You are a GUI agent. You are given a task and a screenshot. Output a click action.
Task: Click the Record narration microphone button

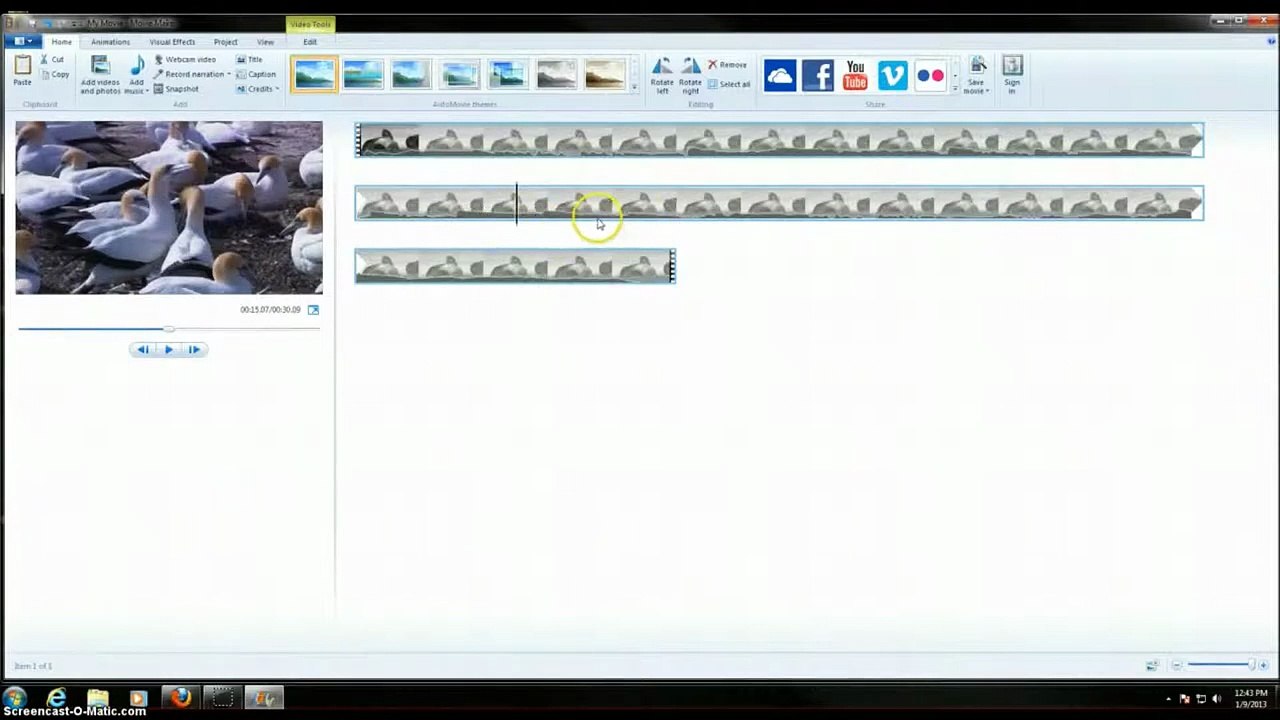[x=188, y=74]
